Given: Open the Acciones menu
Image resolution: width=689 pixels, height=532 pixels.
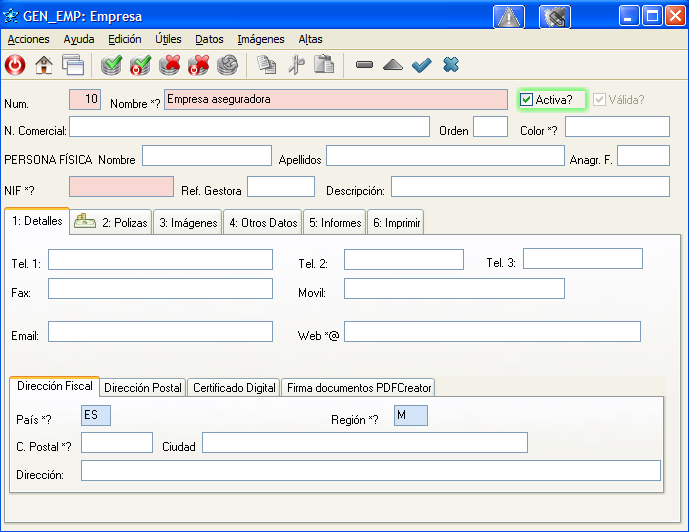Looking at the screenshot, I should tap(28, 39).
